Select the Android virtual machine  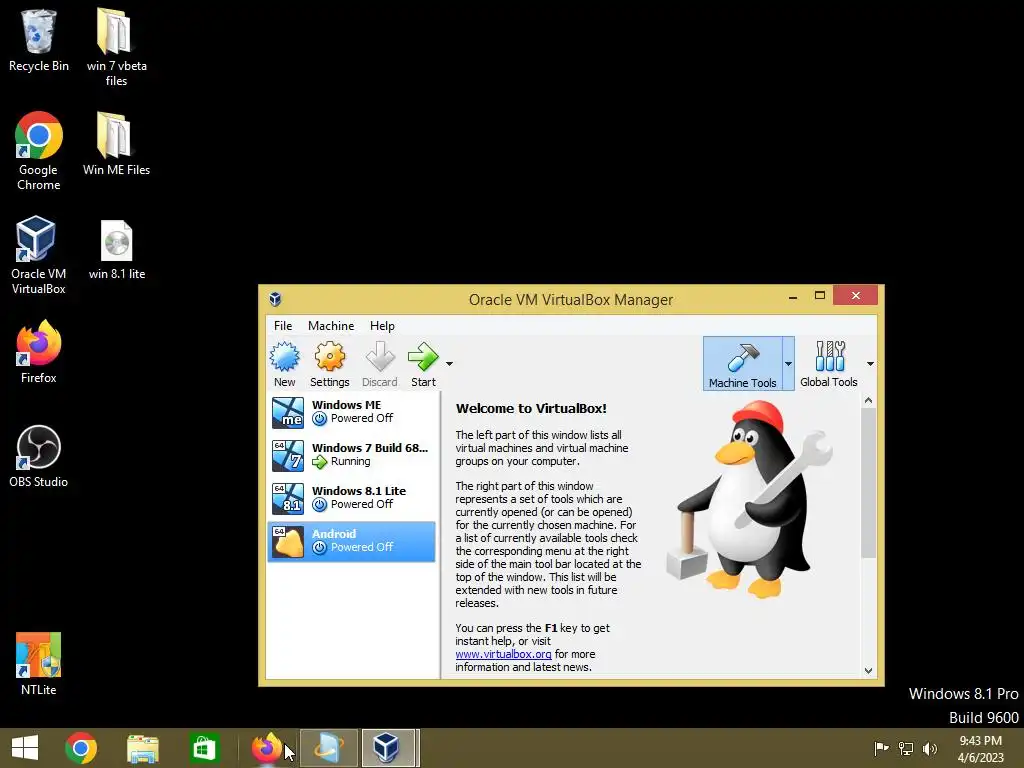tap(351, 541)
